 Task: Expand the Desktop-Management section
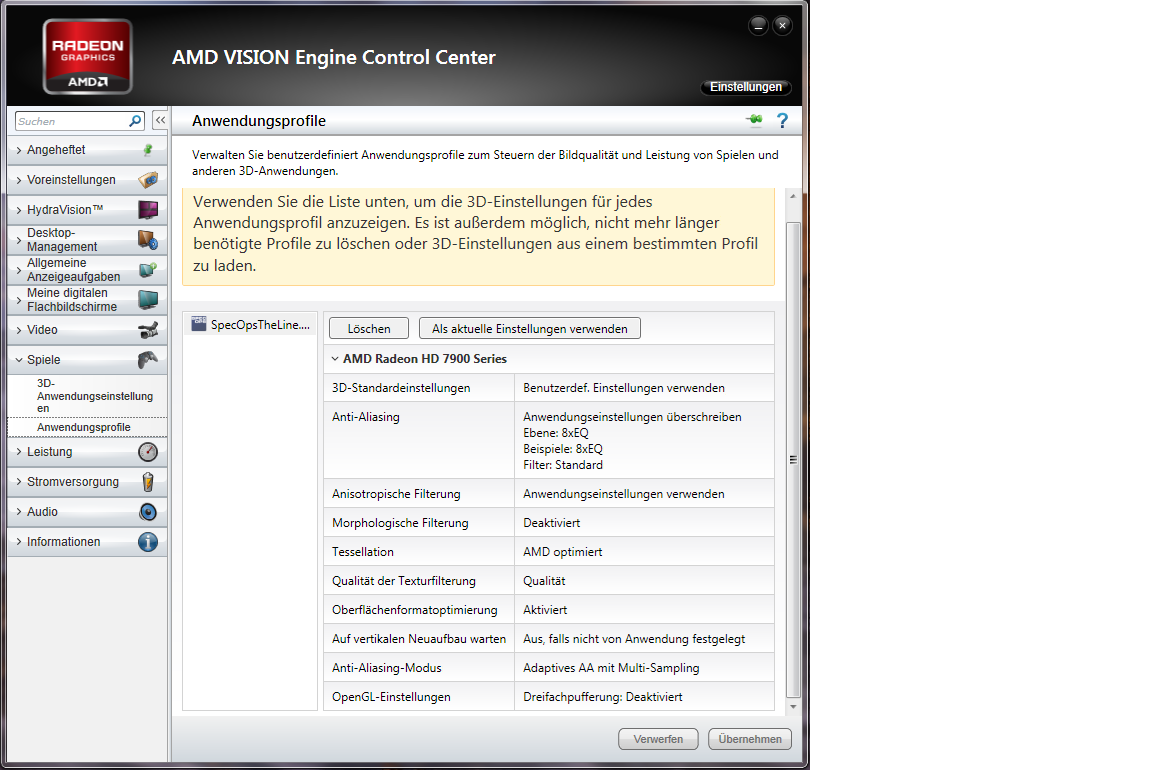19,240
